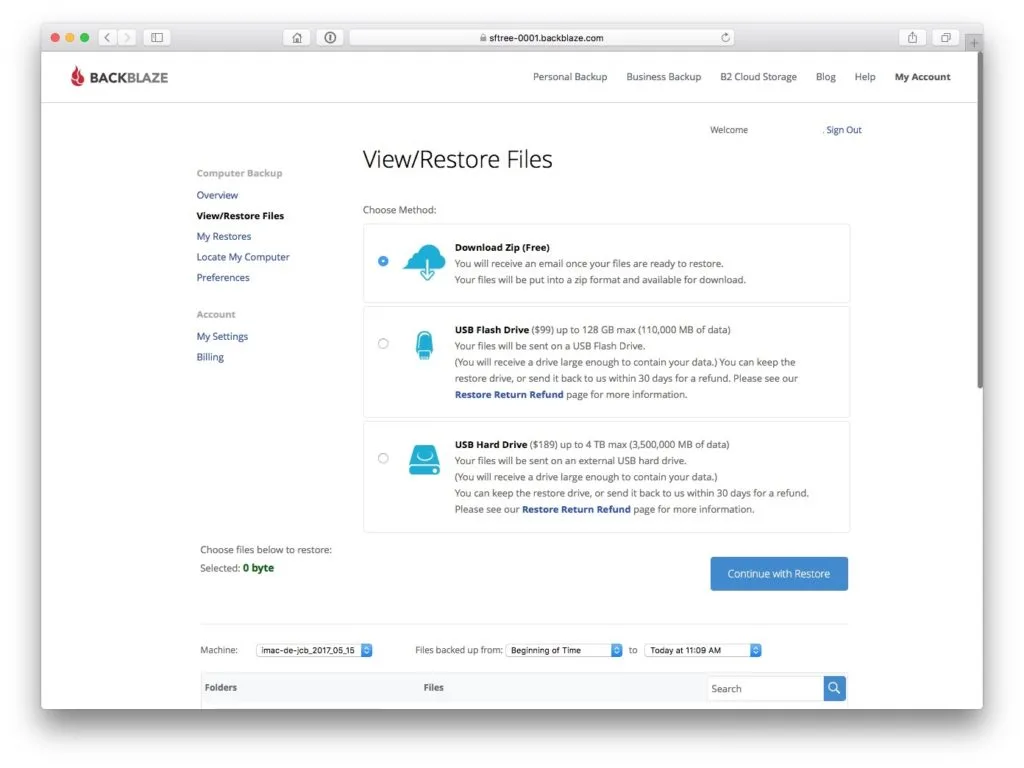This screenshot has height=768, width=1024.
Task: Open Locate My Computer in sidebar
Action: tap(242, 257)
